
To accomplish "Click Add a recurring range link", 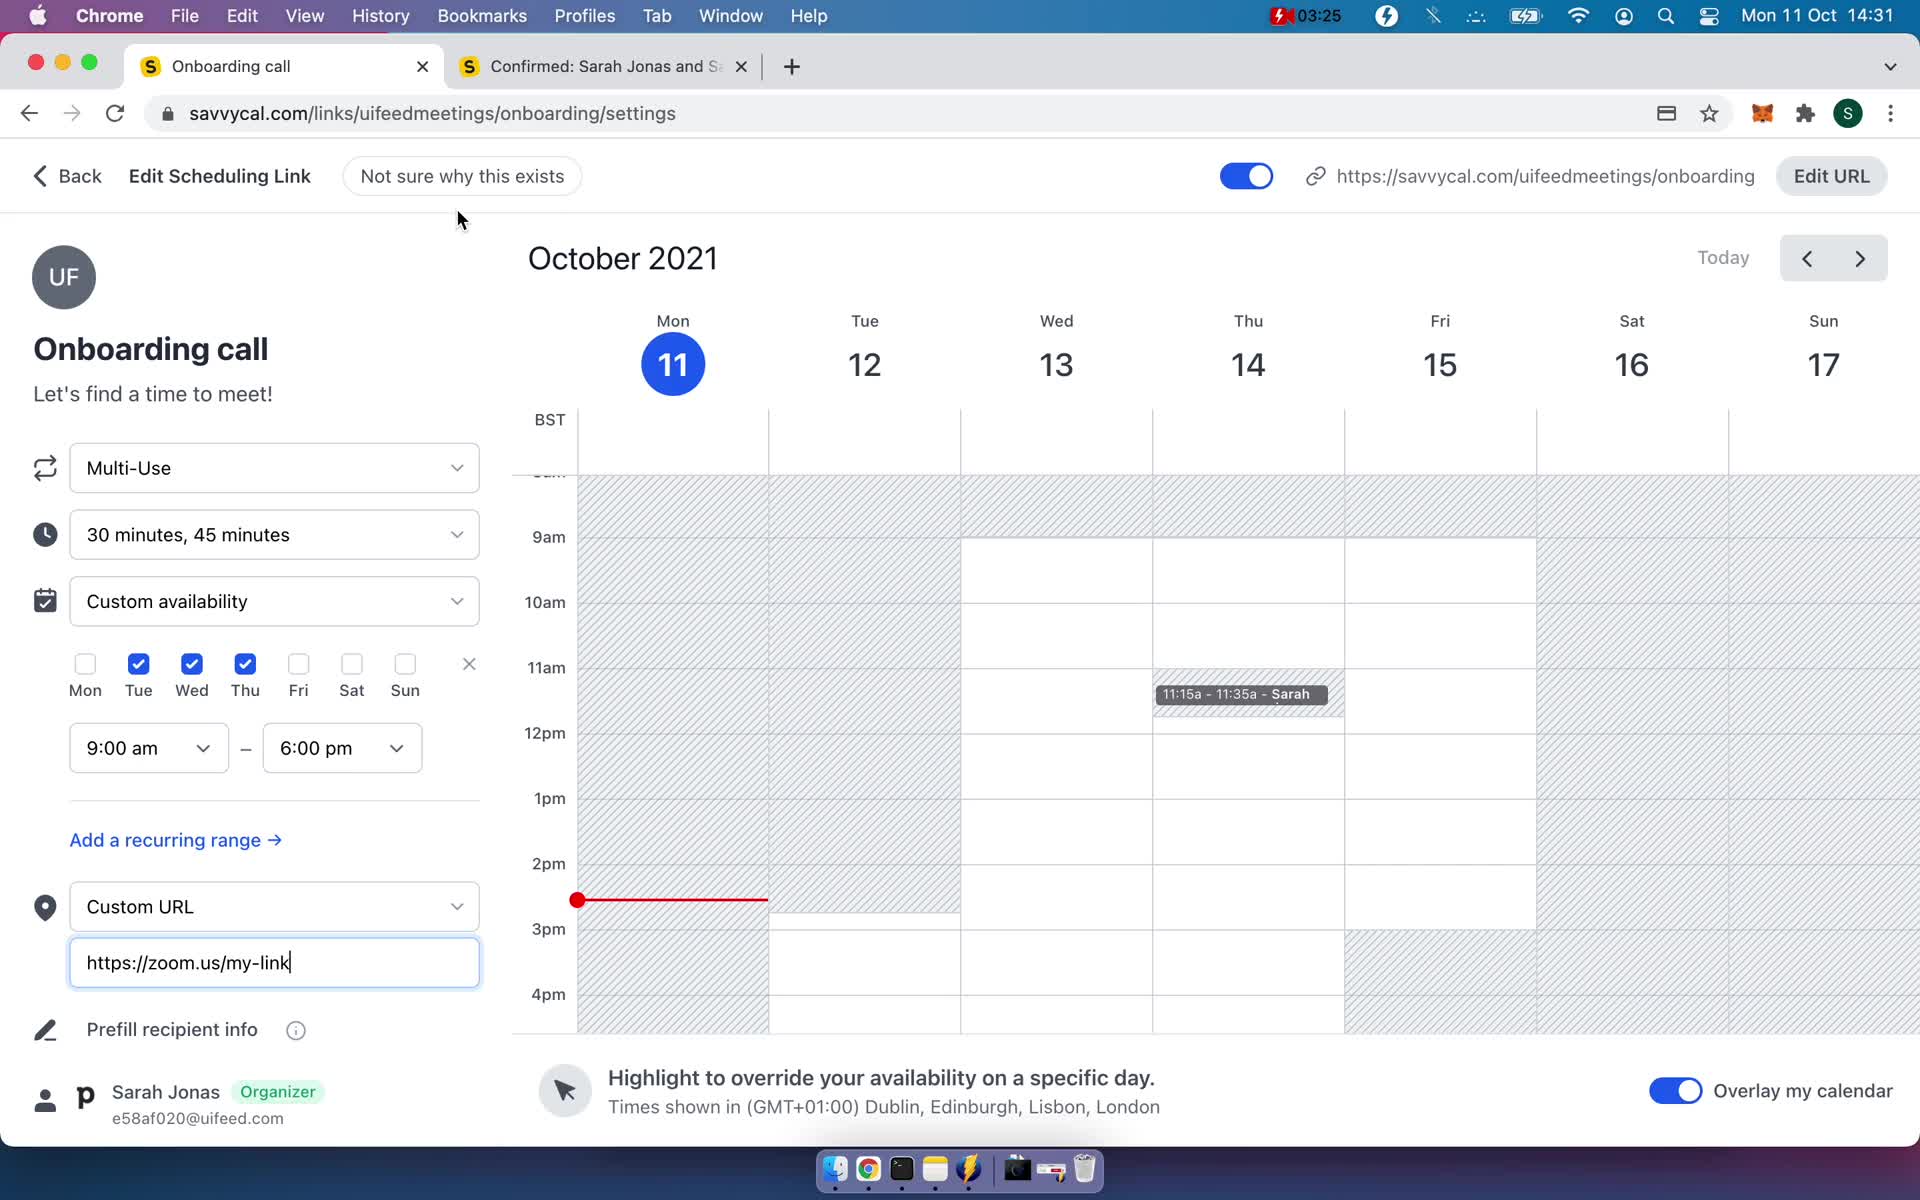I will (176, 839).
